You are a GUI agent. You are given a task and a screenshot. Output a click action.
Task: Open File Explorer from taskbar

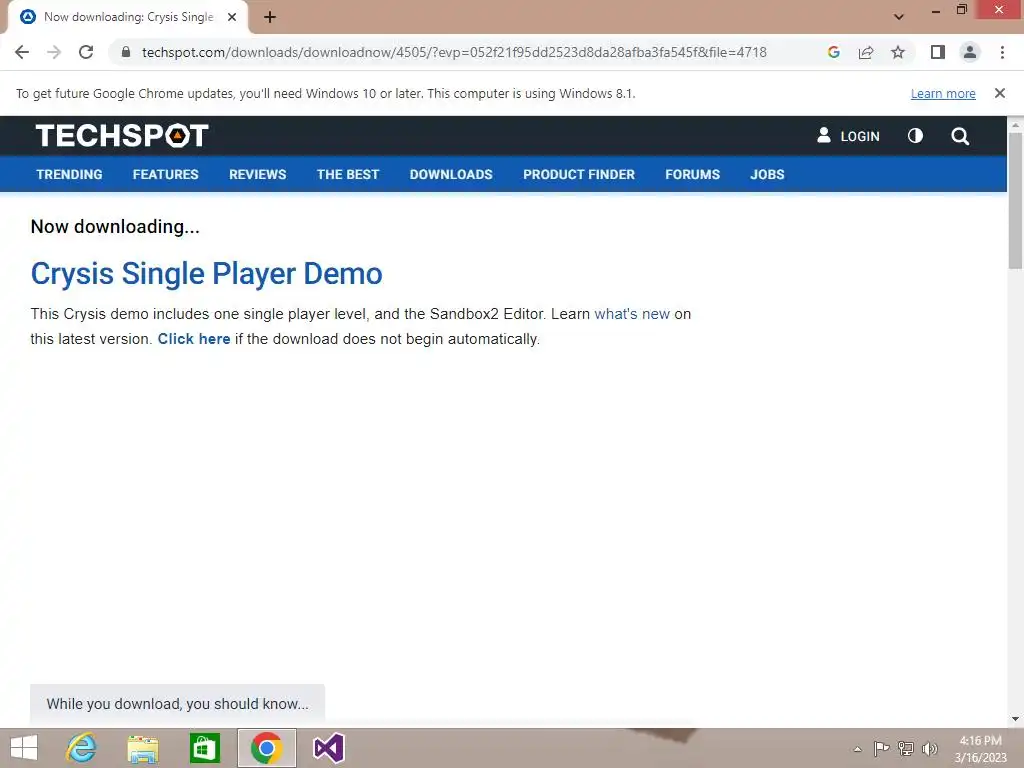(143, 748)
